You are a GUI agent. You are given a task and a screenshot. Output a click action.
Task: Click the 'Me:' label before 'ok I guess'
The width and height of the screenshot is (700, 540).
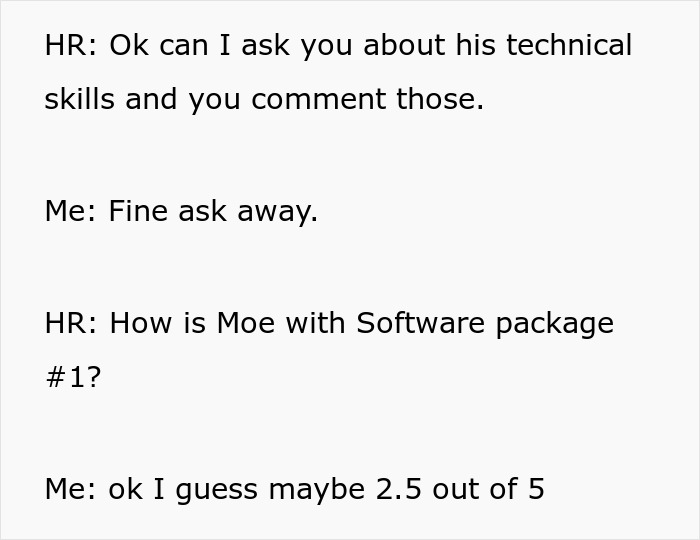point(71,489)
